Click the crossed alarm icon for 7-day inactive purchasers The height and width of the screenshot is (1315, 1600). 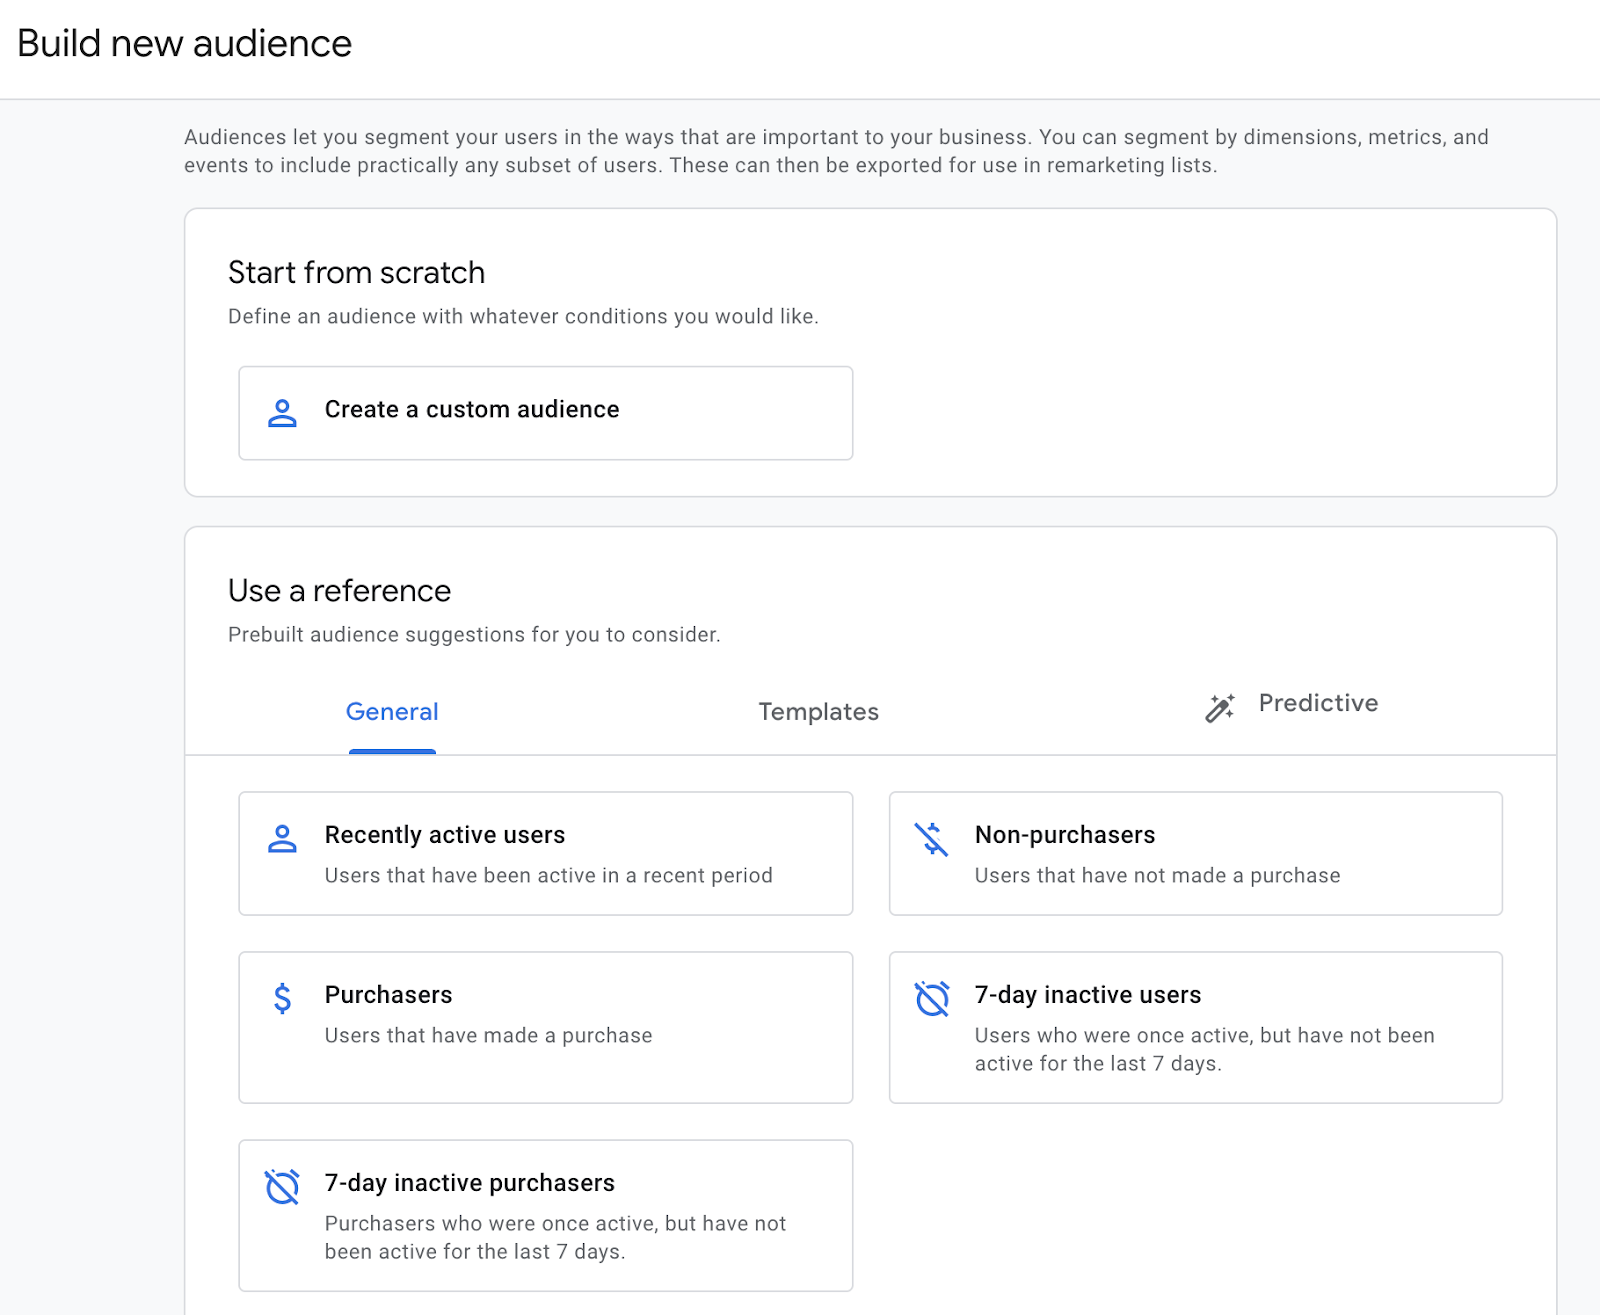(x=282, y=1187)
